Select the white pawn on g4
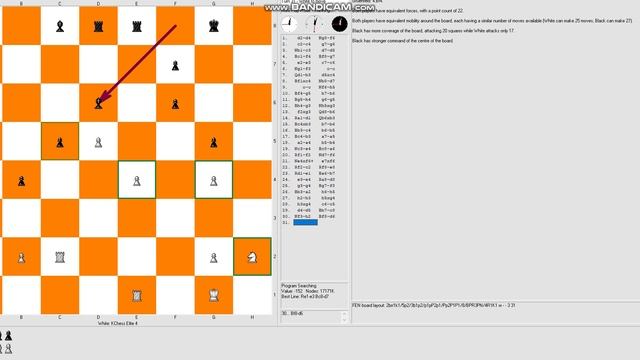 point(214,181)
